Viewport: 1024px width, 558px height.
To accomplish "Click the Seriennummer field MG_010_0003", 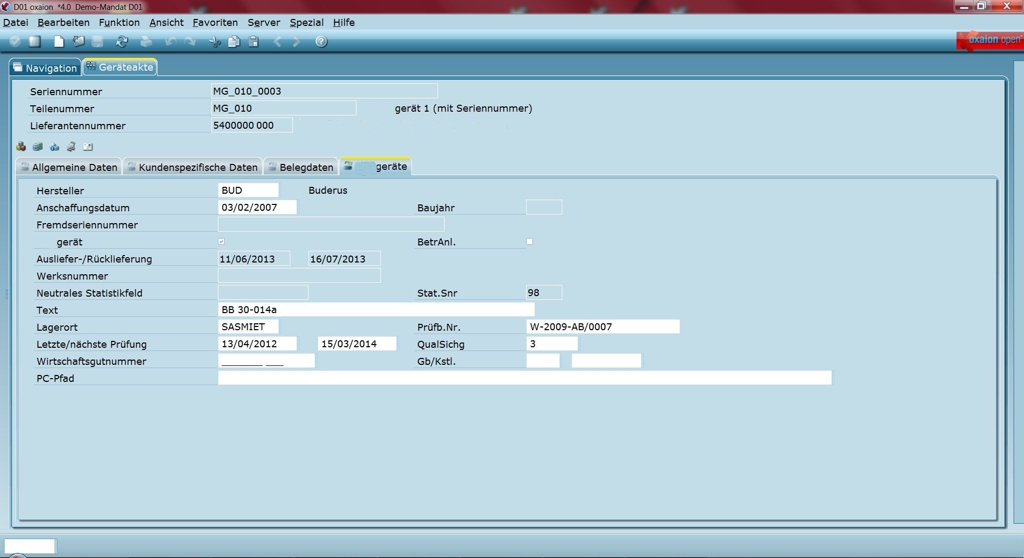I will tap(324, 91).
